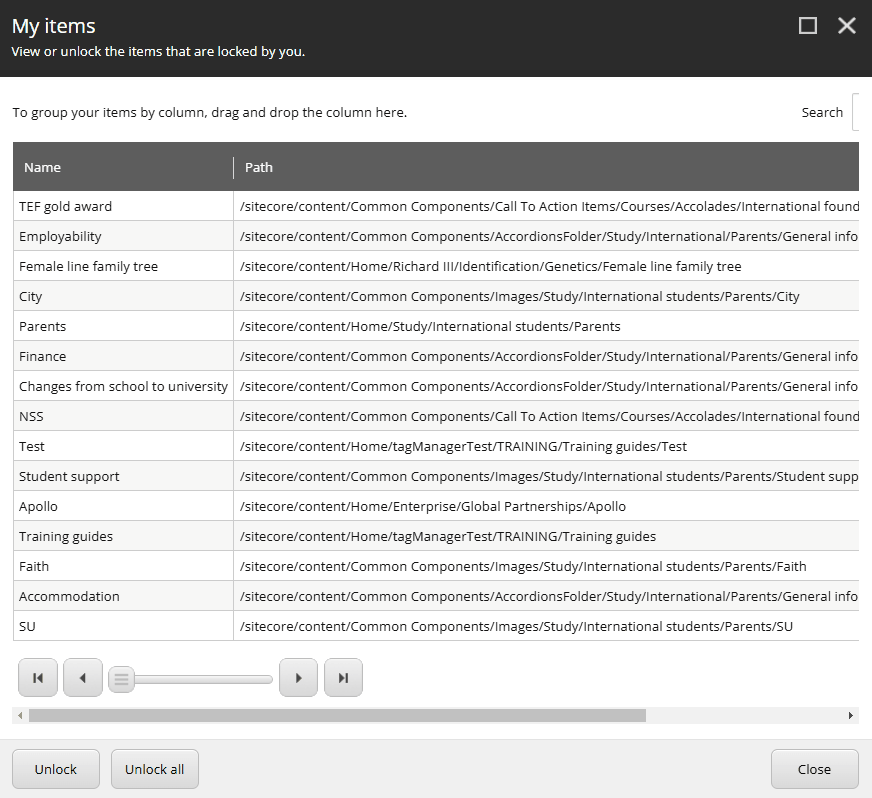Go to the previous page of items
Viewport: 872px width, 798px height.
pyautogui.click(x=82, y=677)
